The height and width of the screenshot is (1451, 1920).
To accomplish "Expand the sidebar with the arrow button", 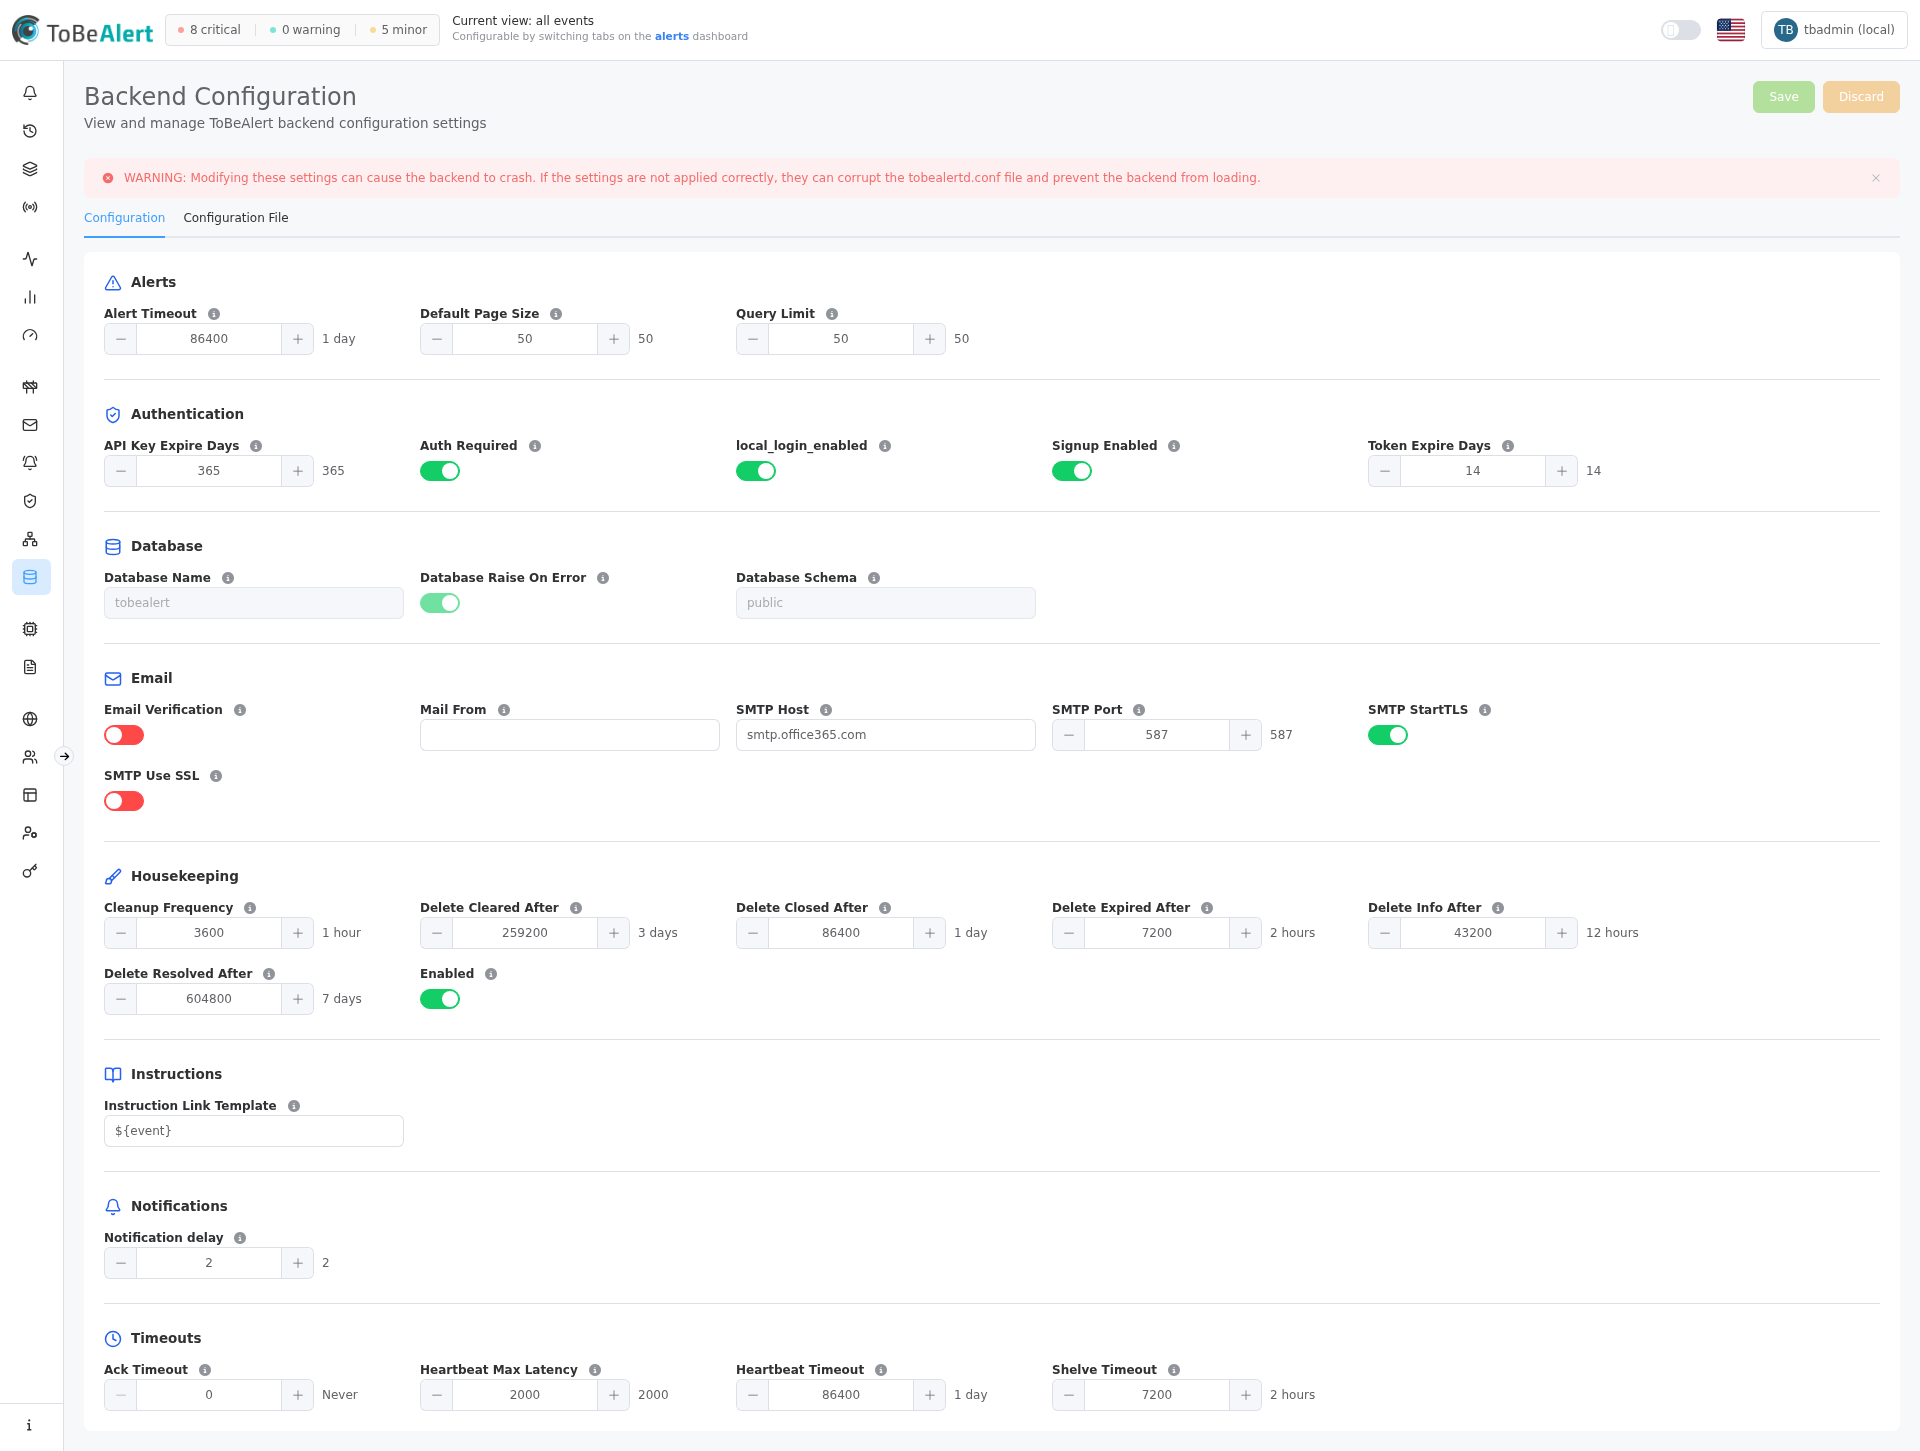I will [64, 756].
